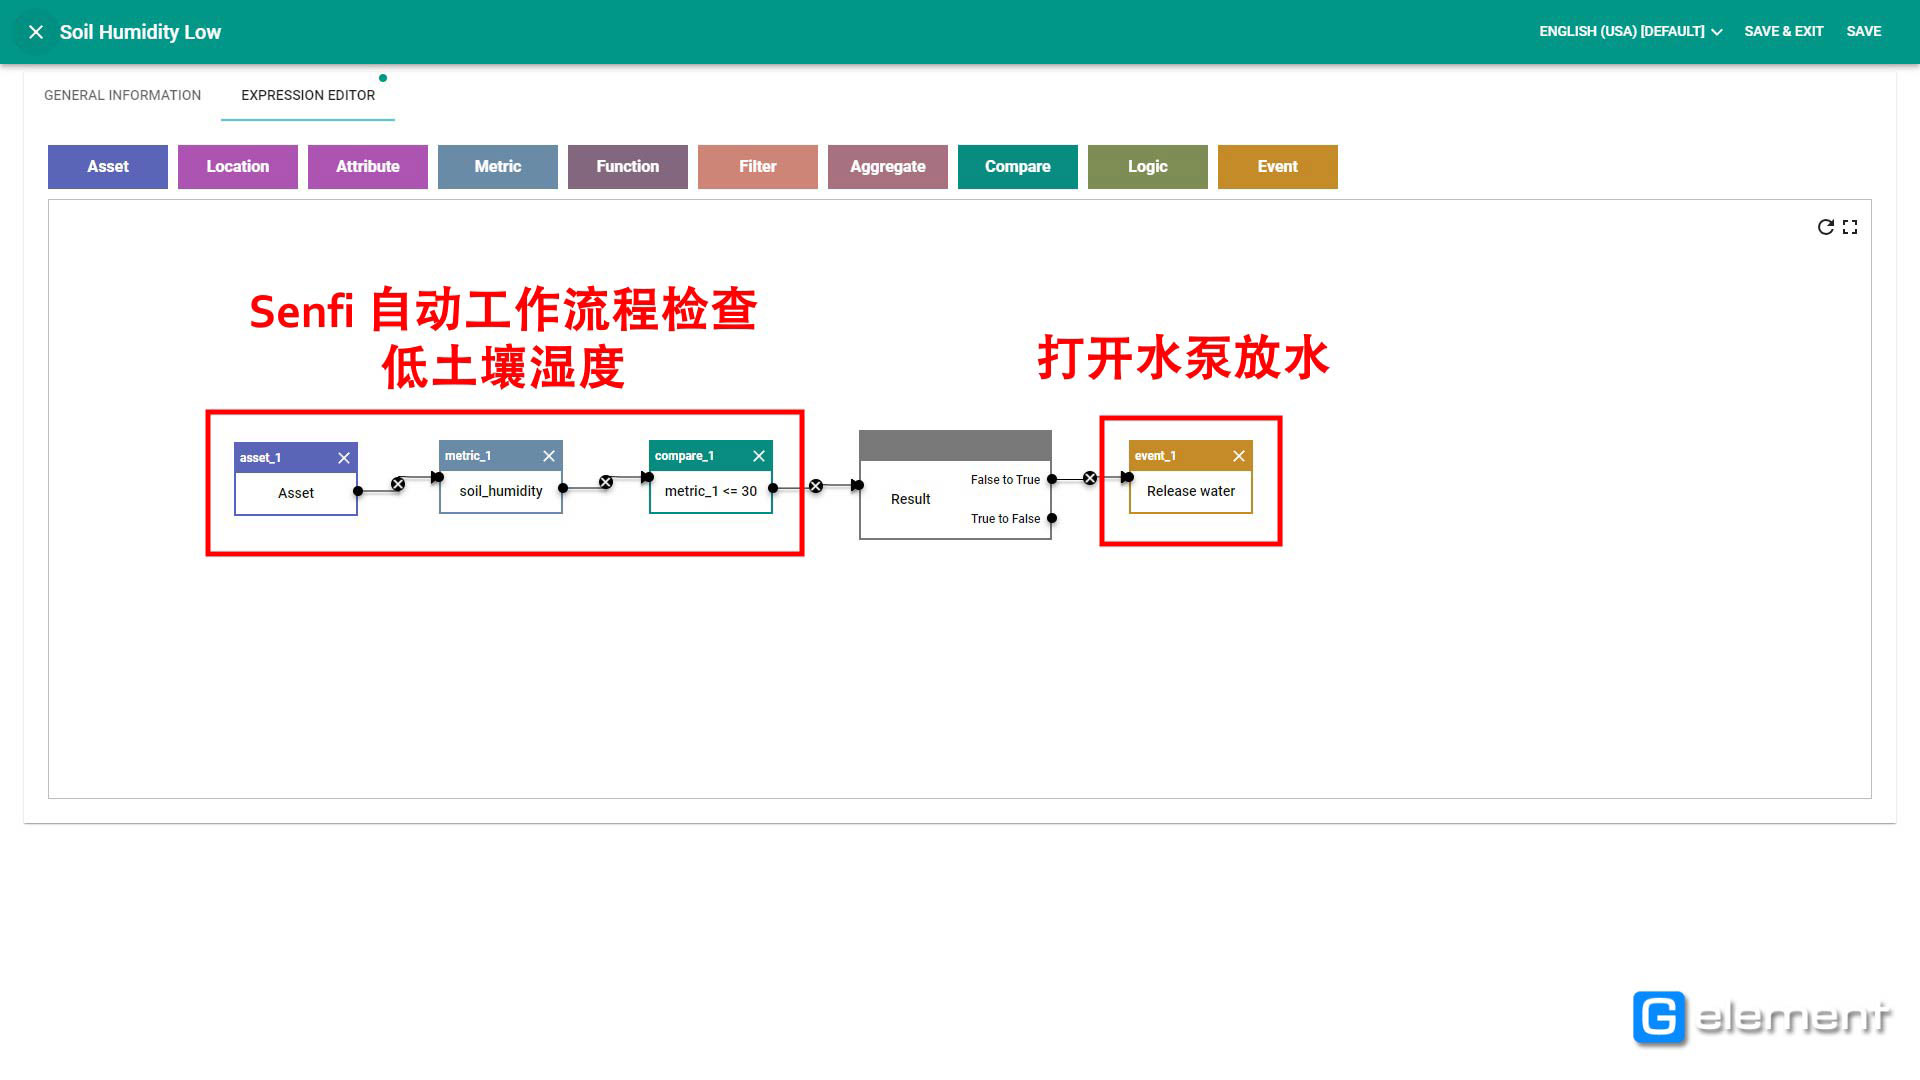1920x1080 pixels.
Task: Remove the asset_1 node
Action: click(344, 458)
